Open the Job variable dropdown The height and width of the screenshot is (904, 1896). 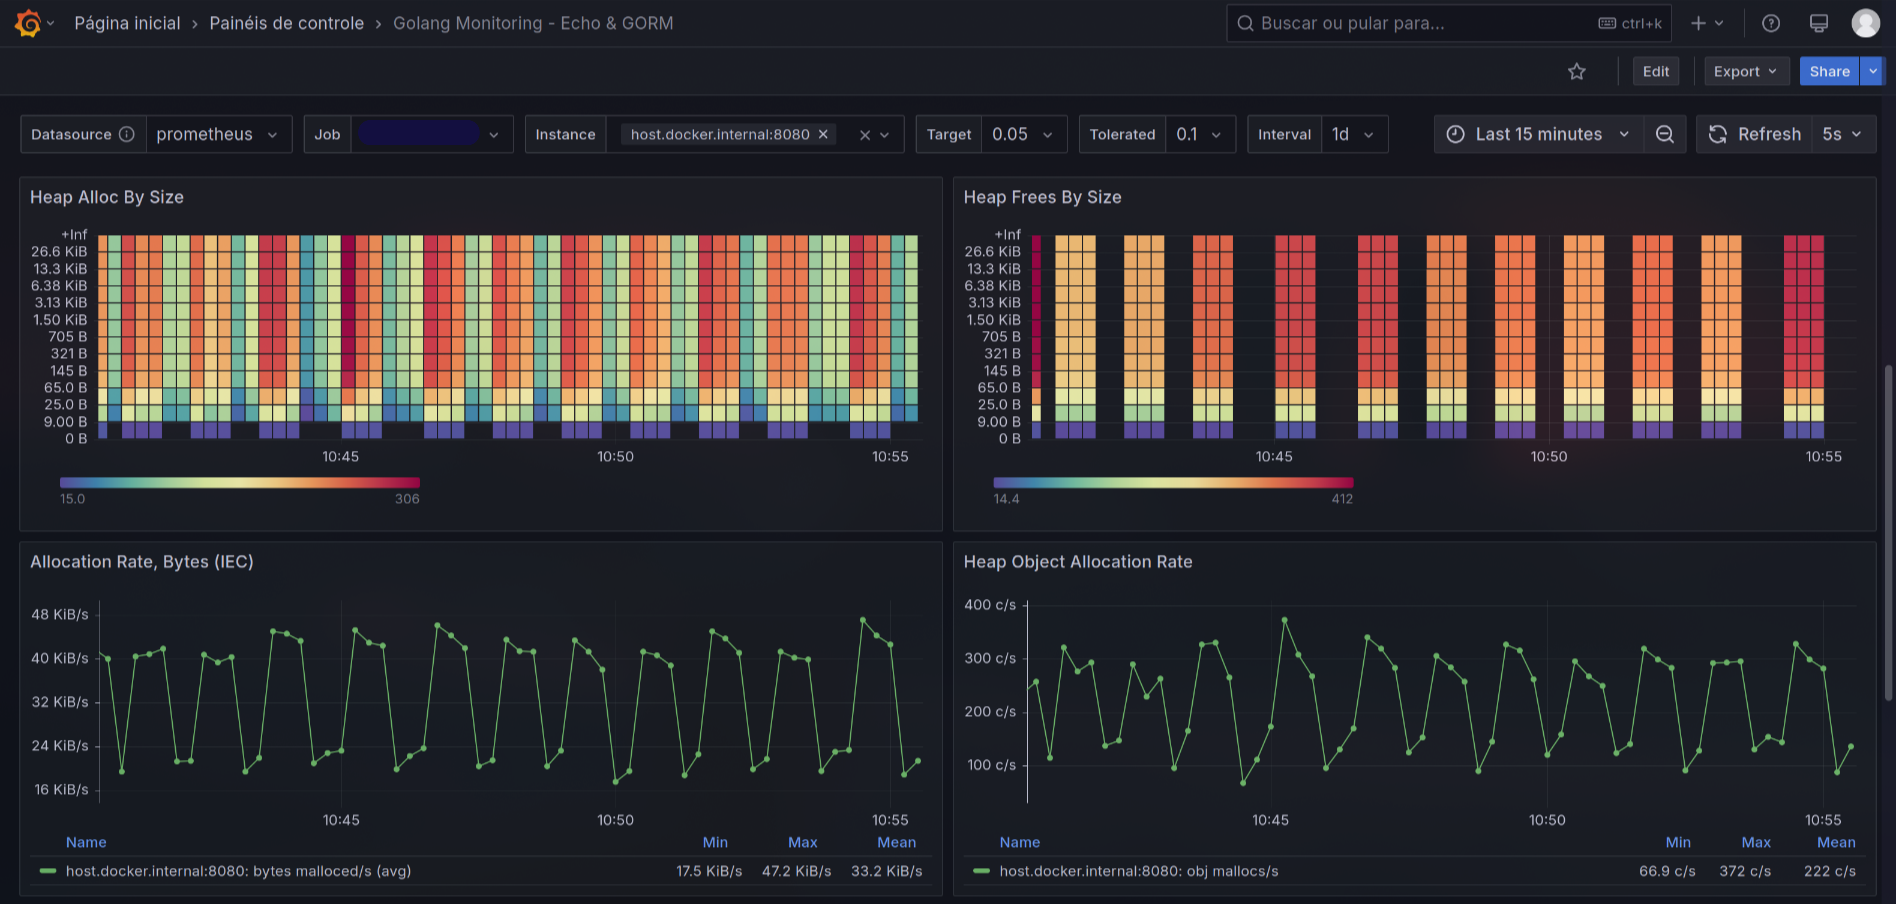431,134
